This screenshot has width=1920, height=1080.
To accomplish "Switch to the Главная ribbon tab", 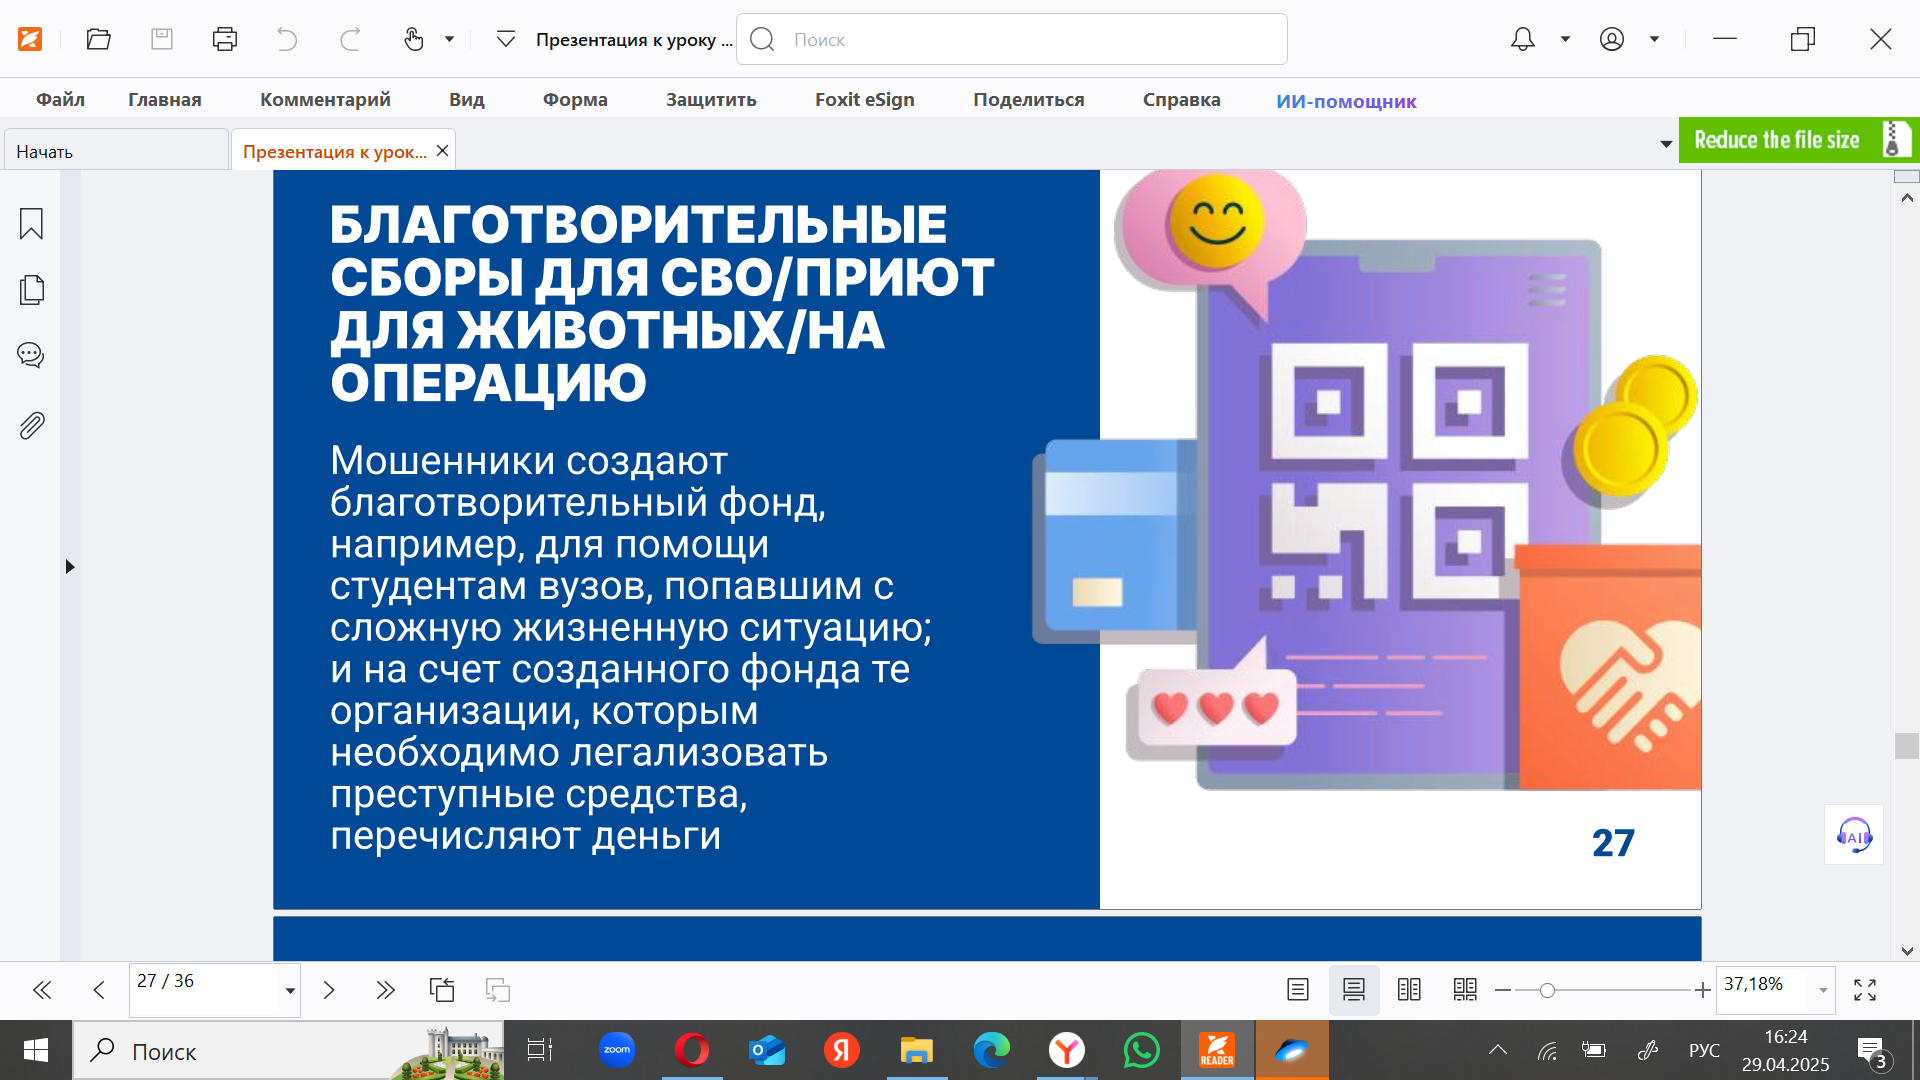I will [165, 100].
